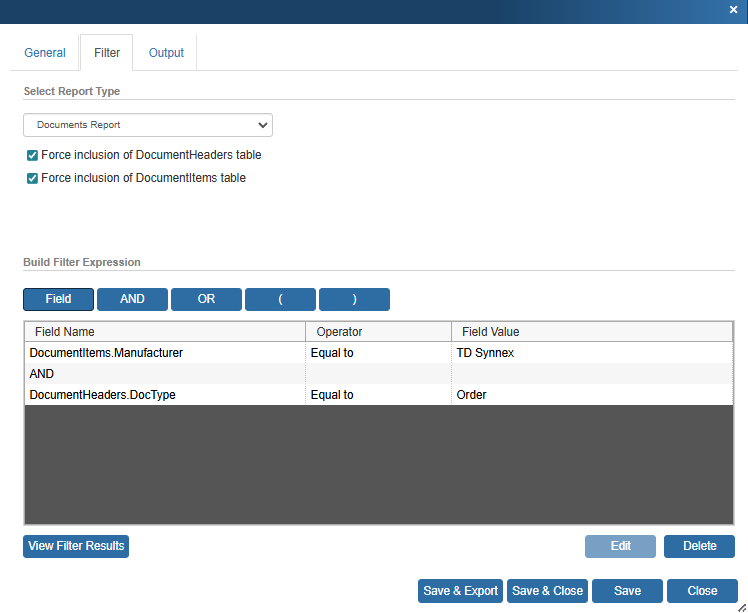748x613 pixels.
Task: Click View Filter Results
Action: [x=76, y=546]
